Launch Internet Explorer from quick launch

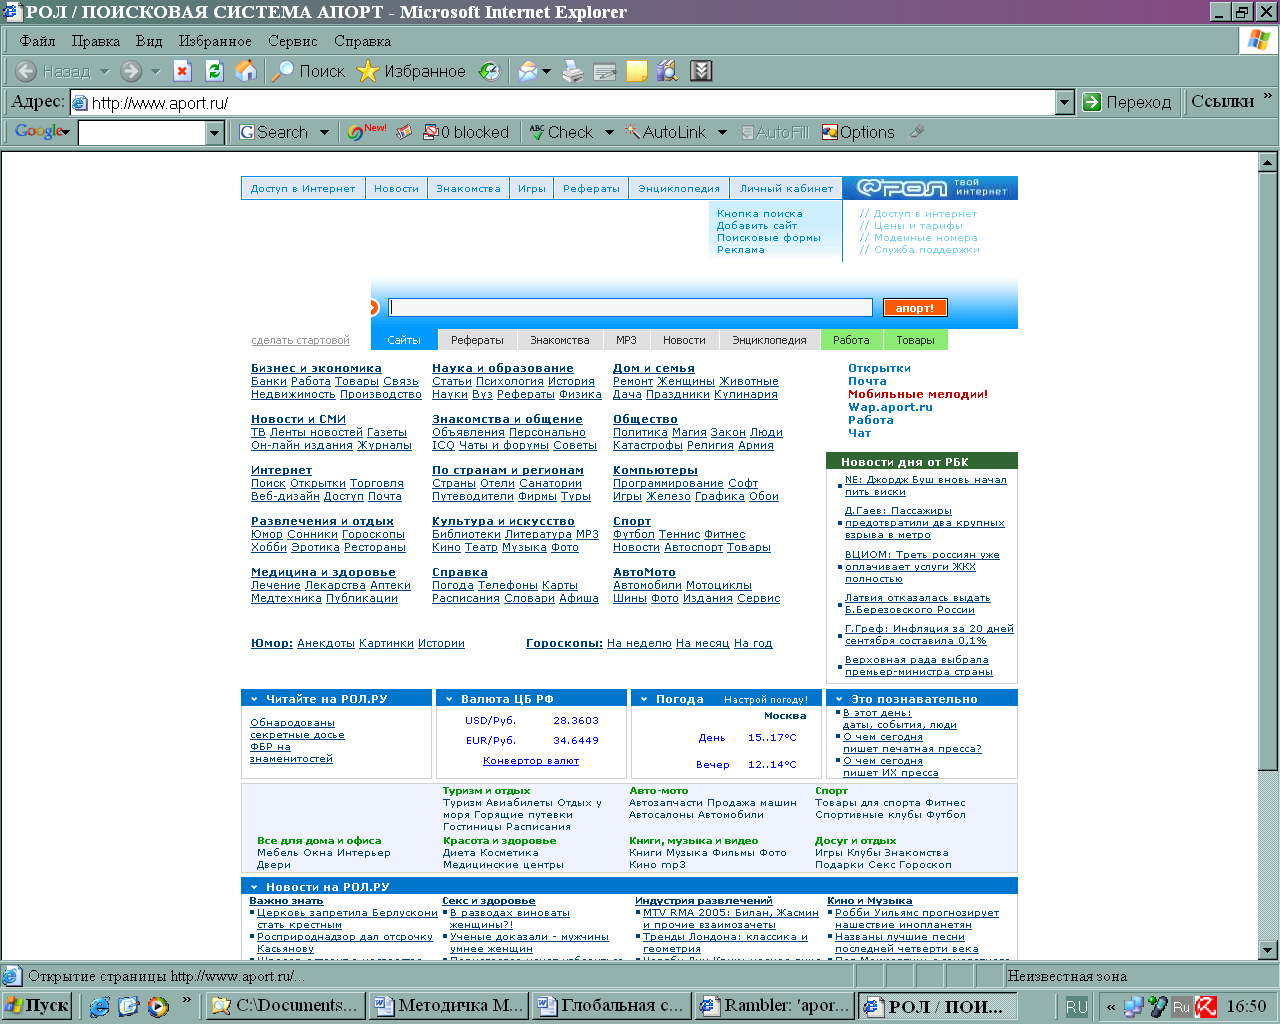point(99,1006)
